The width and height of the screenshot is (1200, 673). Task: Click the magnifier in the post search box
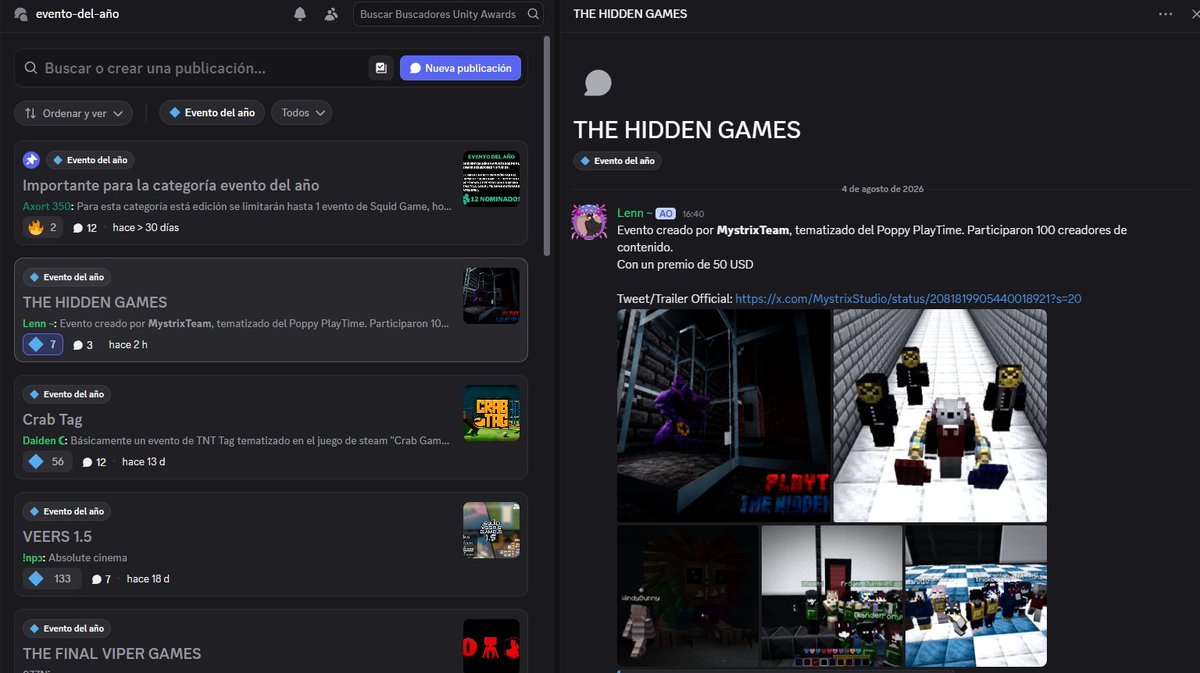tap(31, 69)
